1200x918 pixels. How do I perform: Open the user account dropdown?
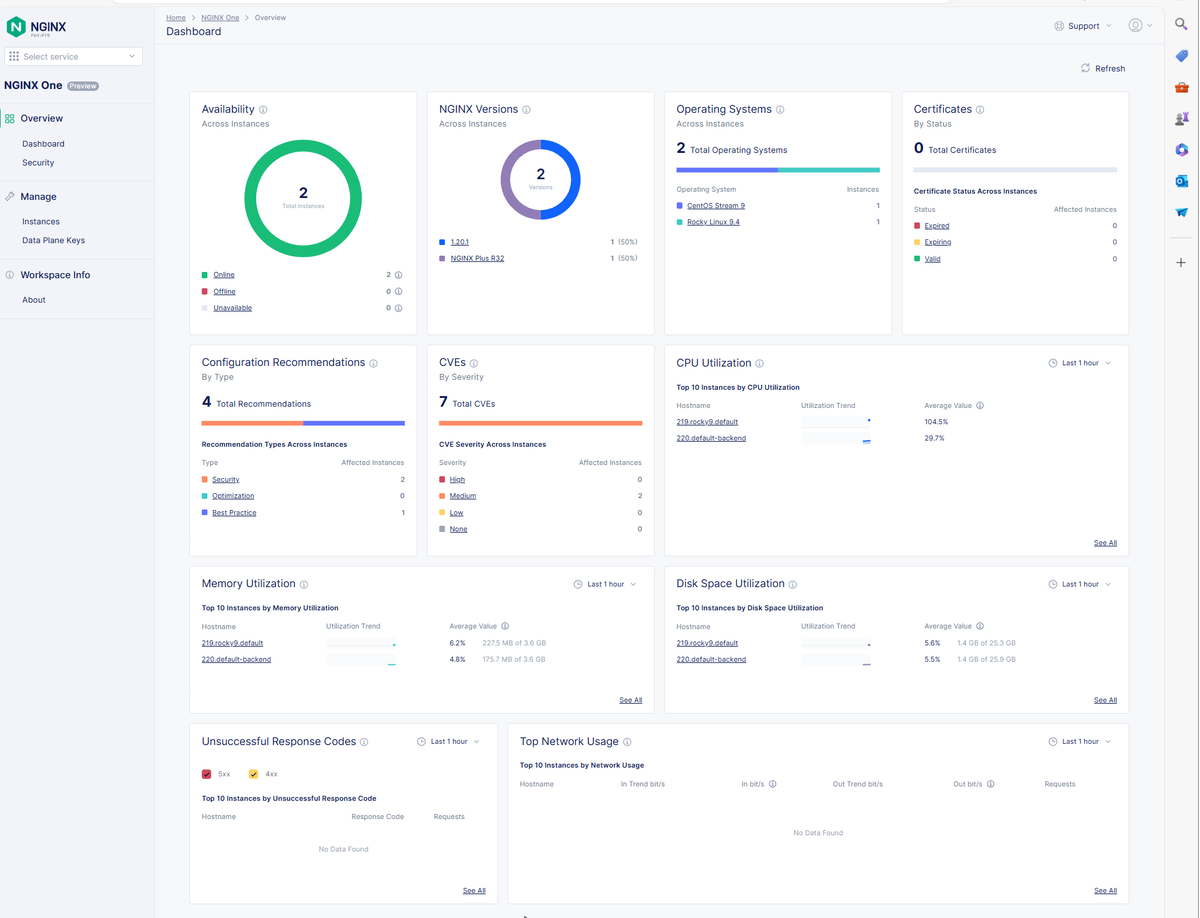tap(1140, 26)
